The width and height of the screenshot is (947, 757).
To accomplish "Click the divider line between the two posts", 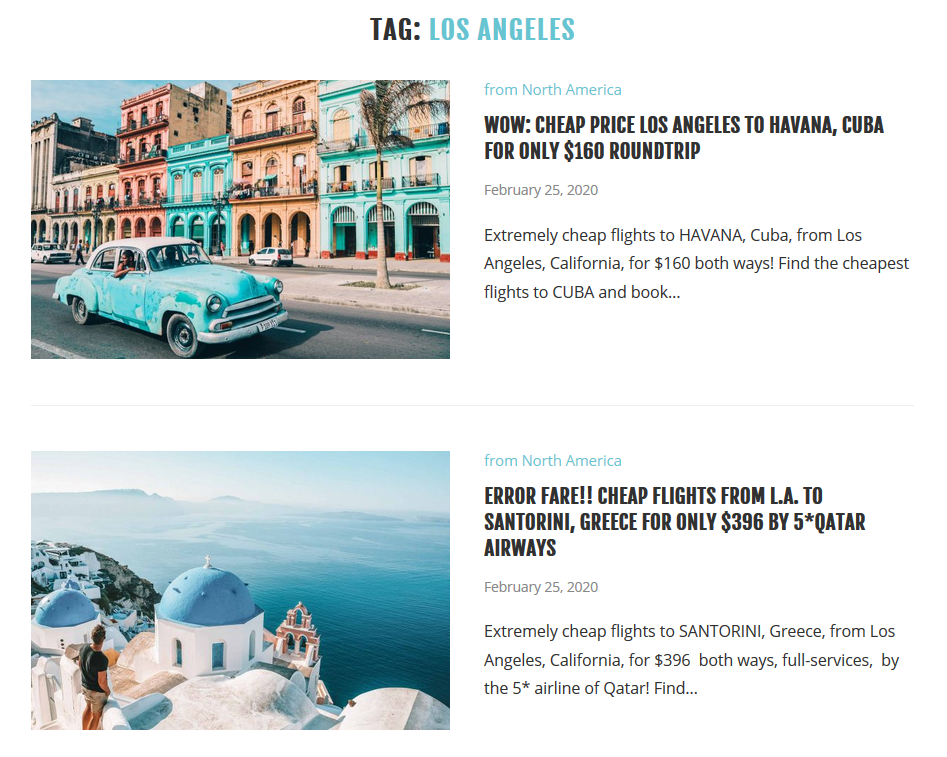I will pyautogui.click(x=472, y=405).
